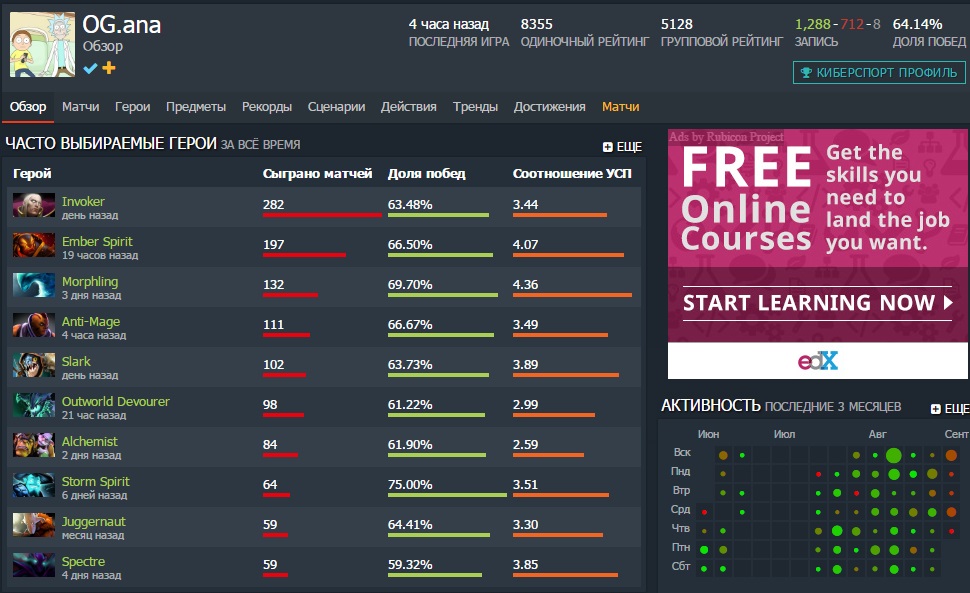
Task: Click Invoker's red matches-played bar
Action: click(x=322, y=215)
